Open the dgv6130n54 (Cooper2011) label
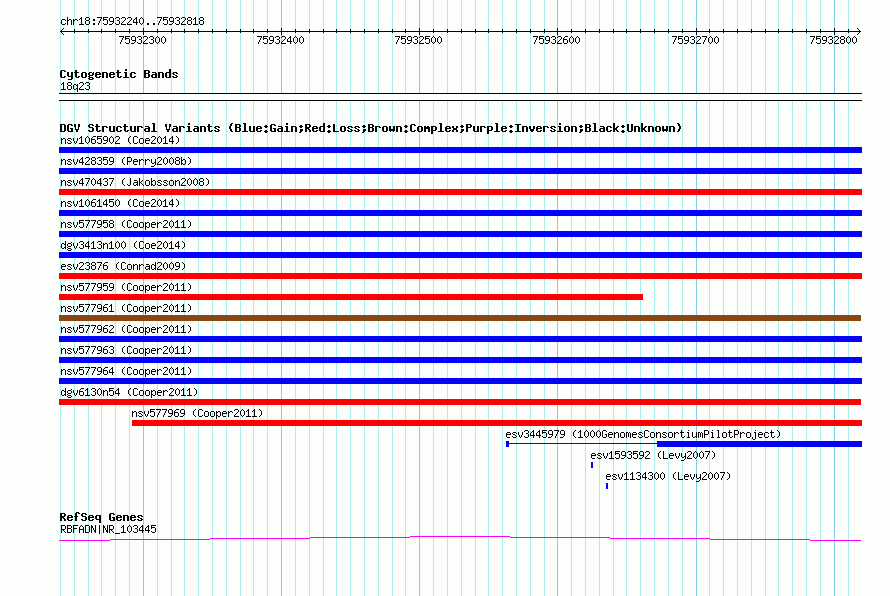 pos(129,392)
